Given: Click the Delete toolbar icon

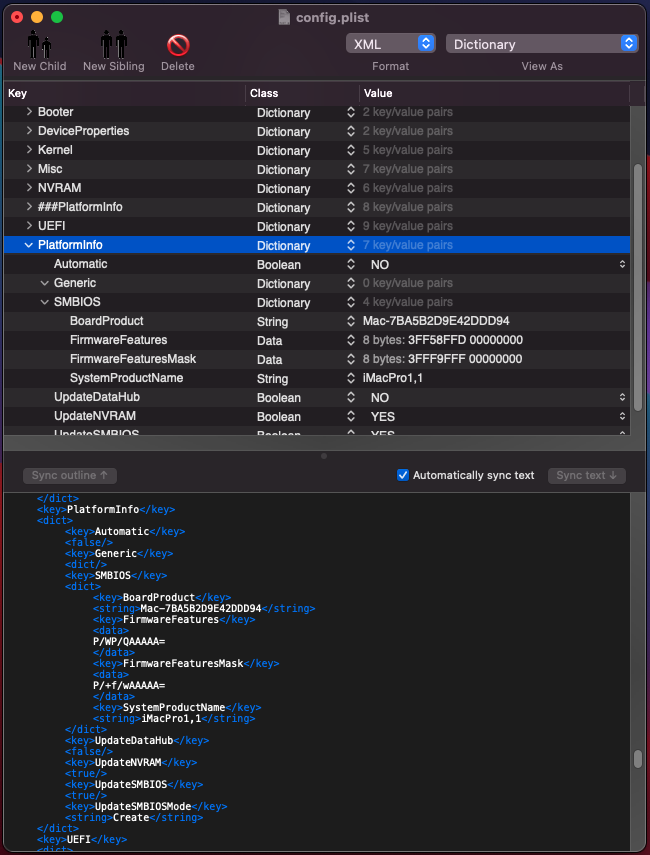Looking at the screenshot, I should [x=178, y=46].
